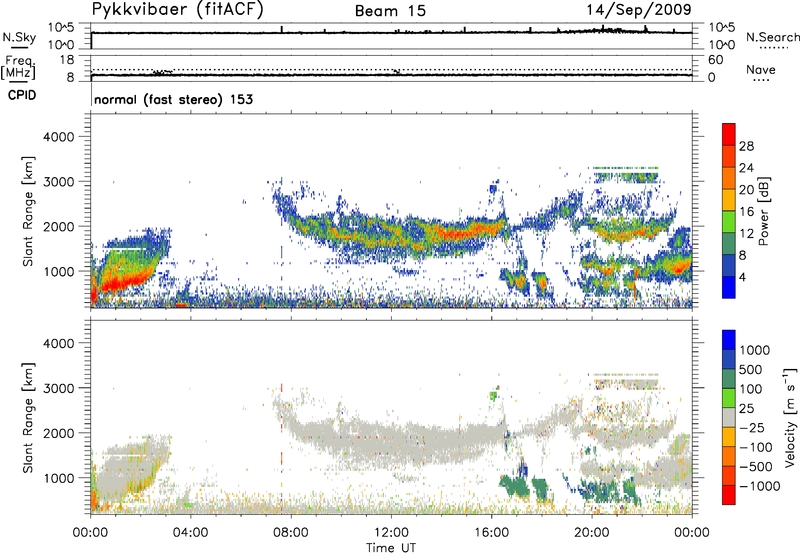The image size is (800, 554).
Task: Click the 18 tick on frequency axis
Action: [66, 60]
